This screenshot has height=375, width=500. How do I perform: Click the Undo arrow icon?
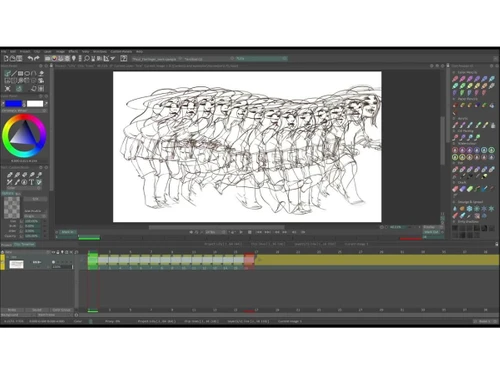[x=30, y=59]
